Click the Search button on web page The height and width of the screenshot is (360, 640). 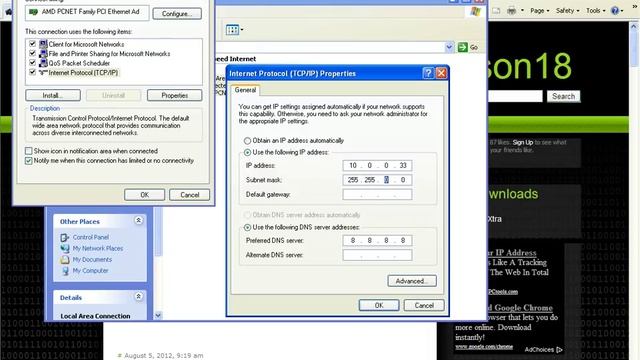click(563, 96)
